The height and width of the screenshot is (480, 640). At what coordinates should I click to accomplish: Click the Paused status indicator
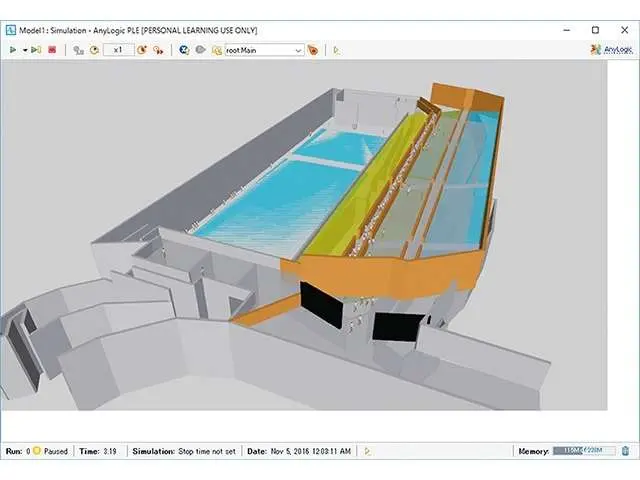tap(50, 451)
